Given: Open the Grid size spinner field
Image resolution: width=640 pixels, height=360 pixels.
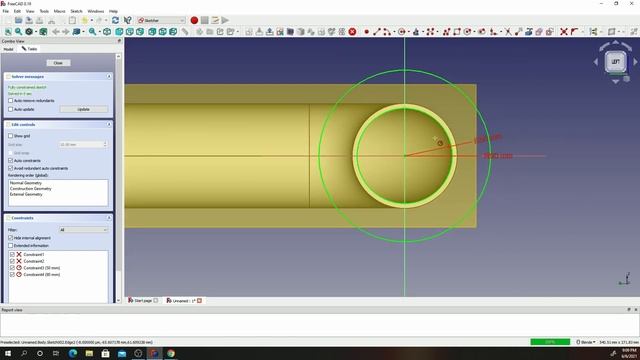Looking at the screenshot, I should pos(84,144).
